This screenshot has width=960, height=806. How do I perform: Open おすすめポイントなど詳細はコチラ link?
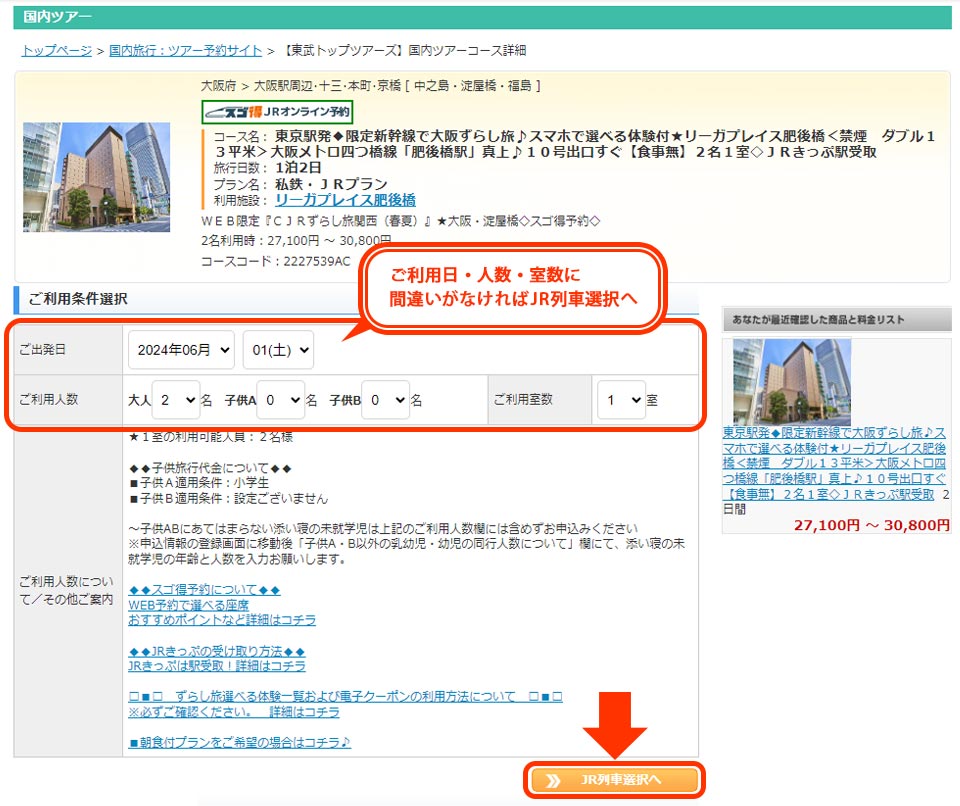coord(221,620)
